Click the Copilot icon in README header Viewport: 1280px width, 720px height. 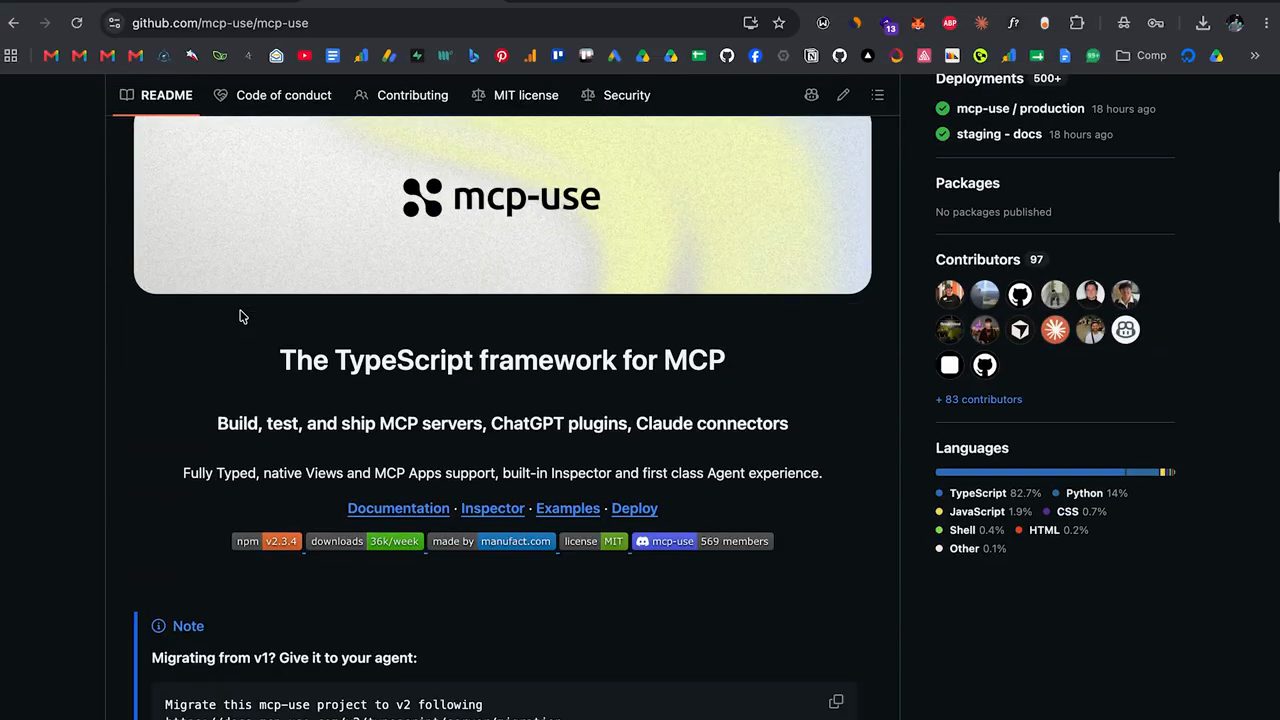coord(812,95)
